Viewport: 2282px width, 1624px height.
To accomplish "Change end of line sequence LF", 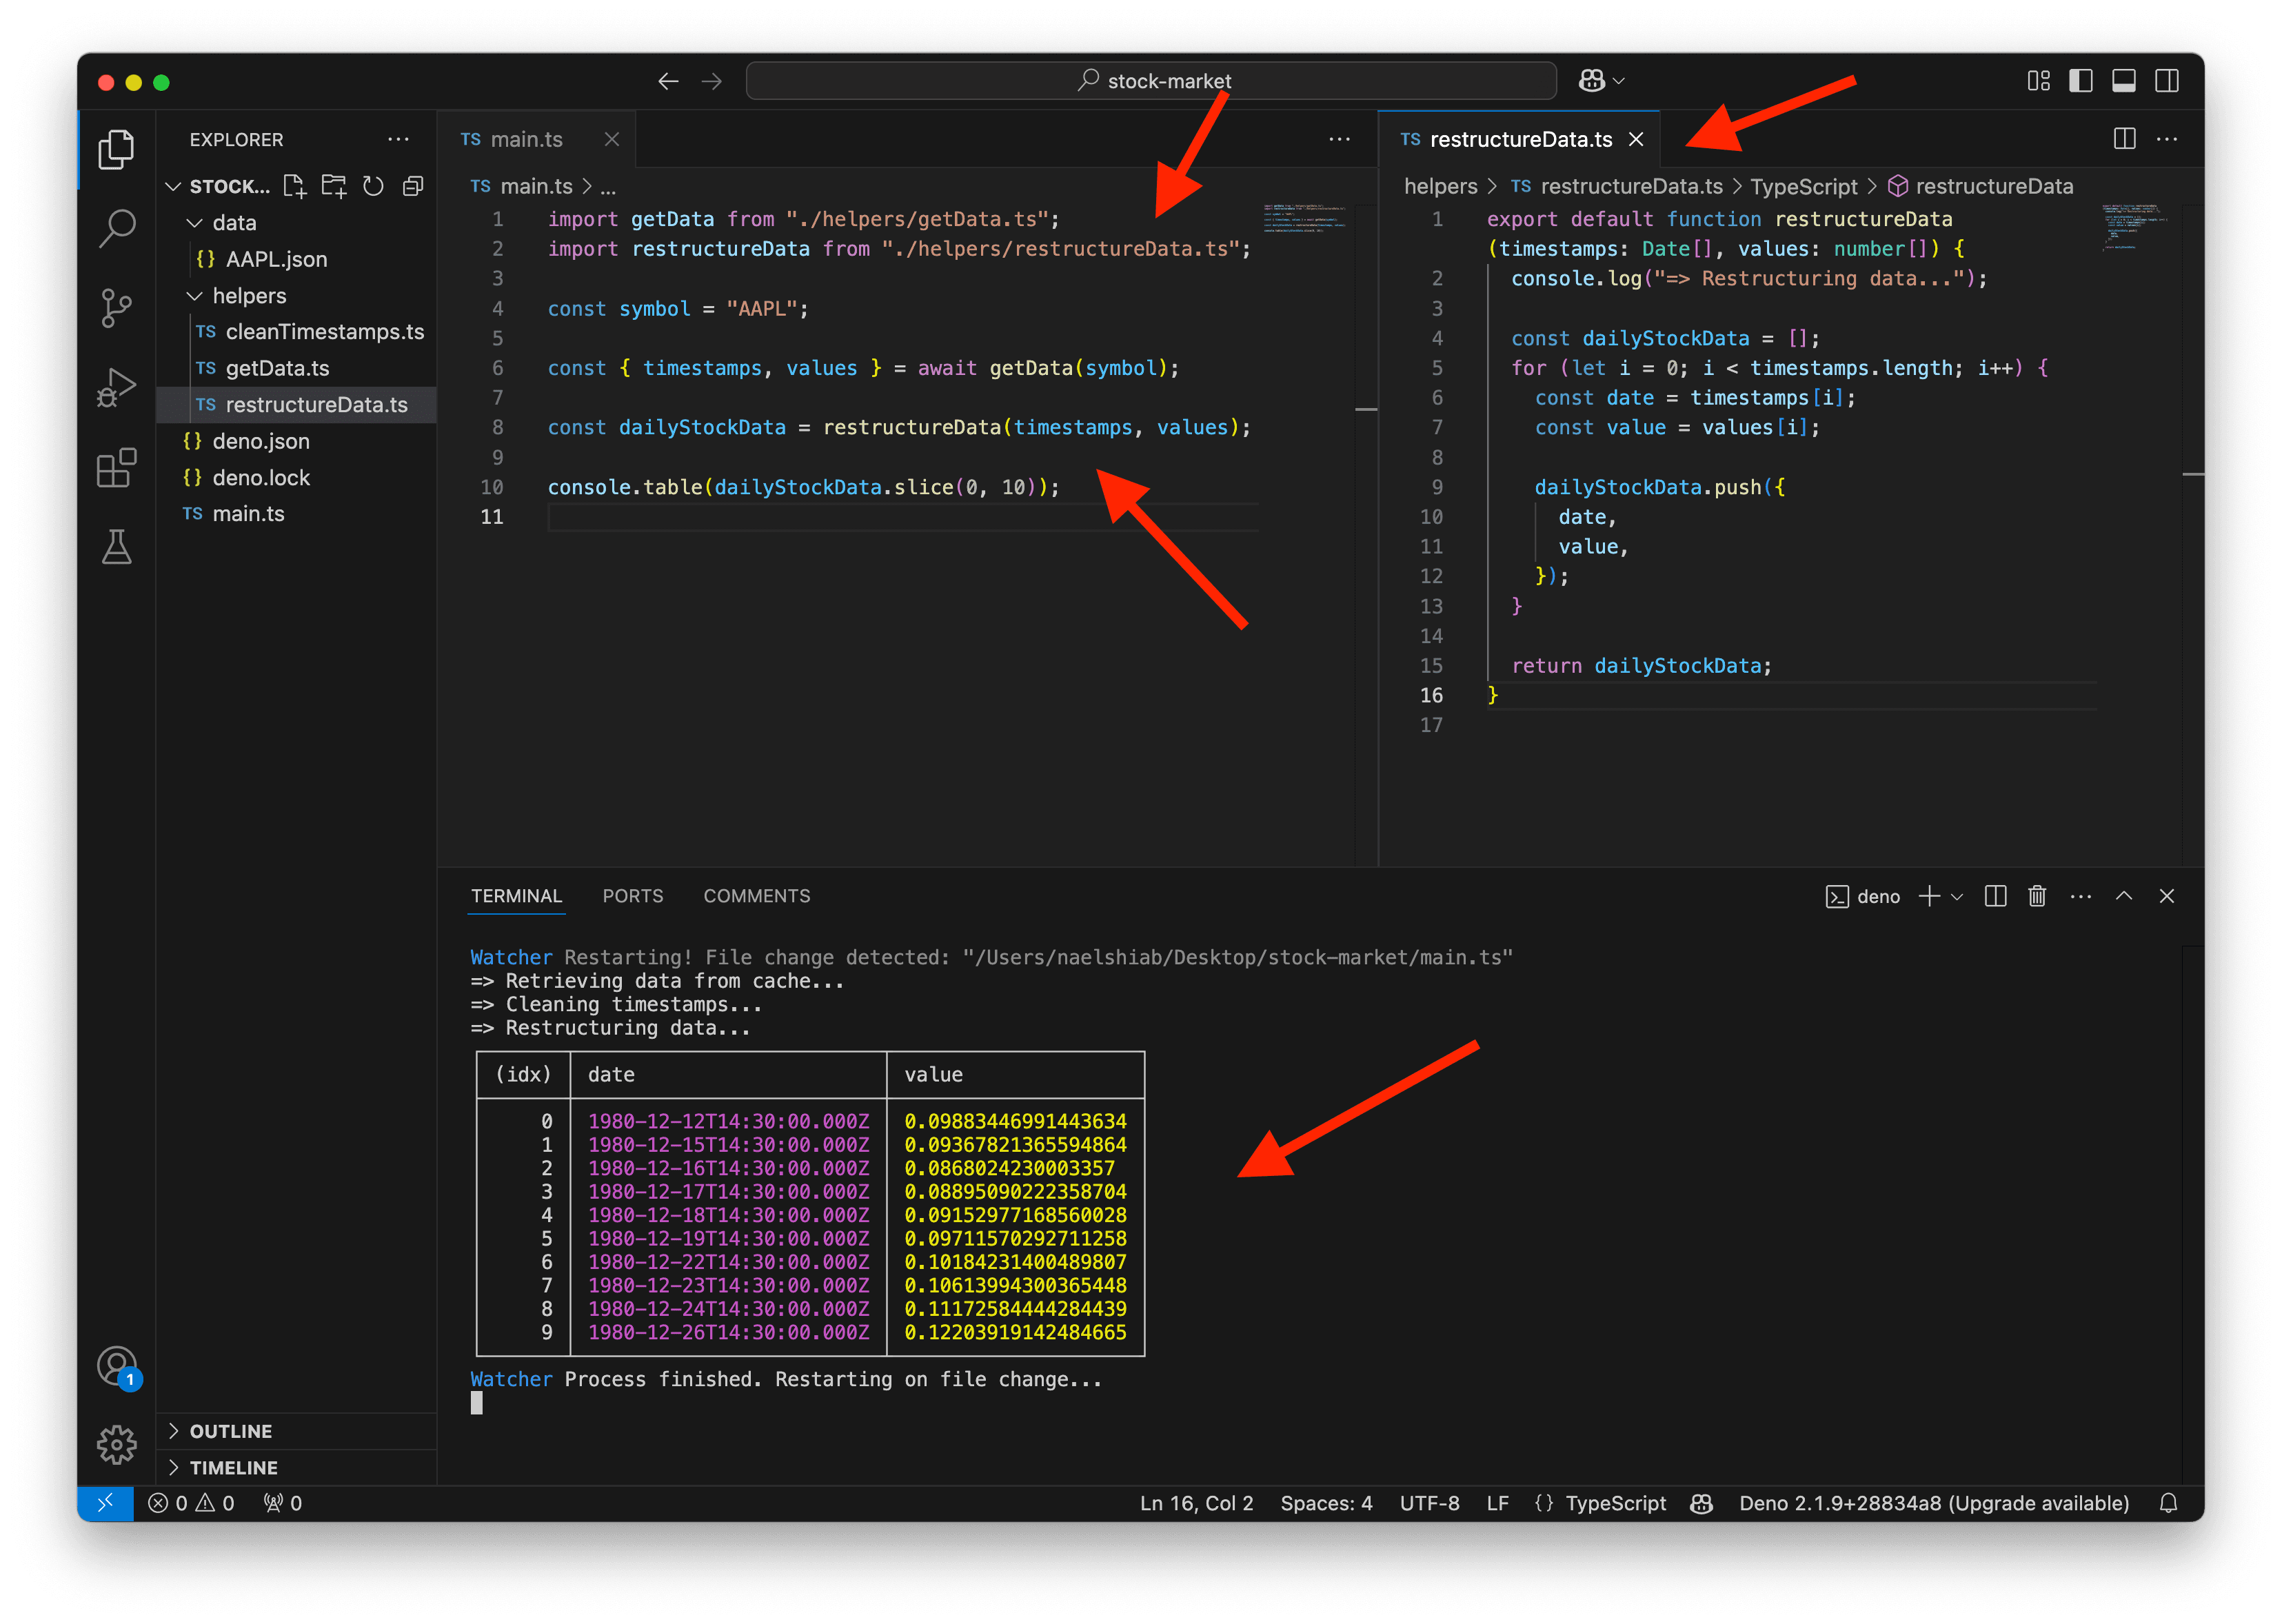I will tap(1497, 1504).
